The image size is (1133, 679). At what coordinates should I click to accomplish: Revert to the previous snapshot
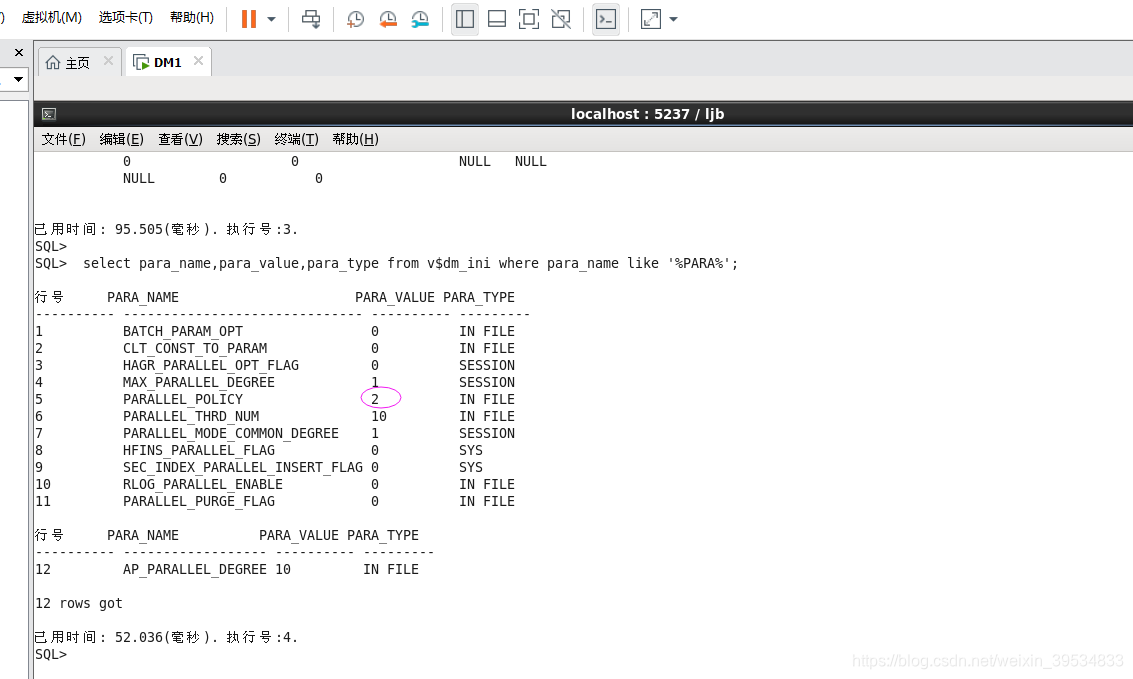pos(388,20)
